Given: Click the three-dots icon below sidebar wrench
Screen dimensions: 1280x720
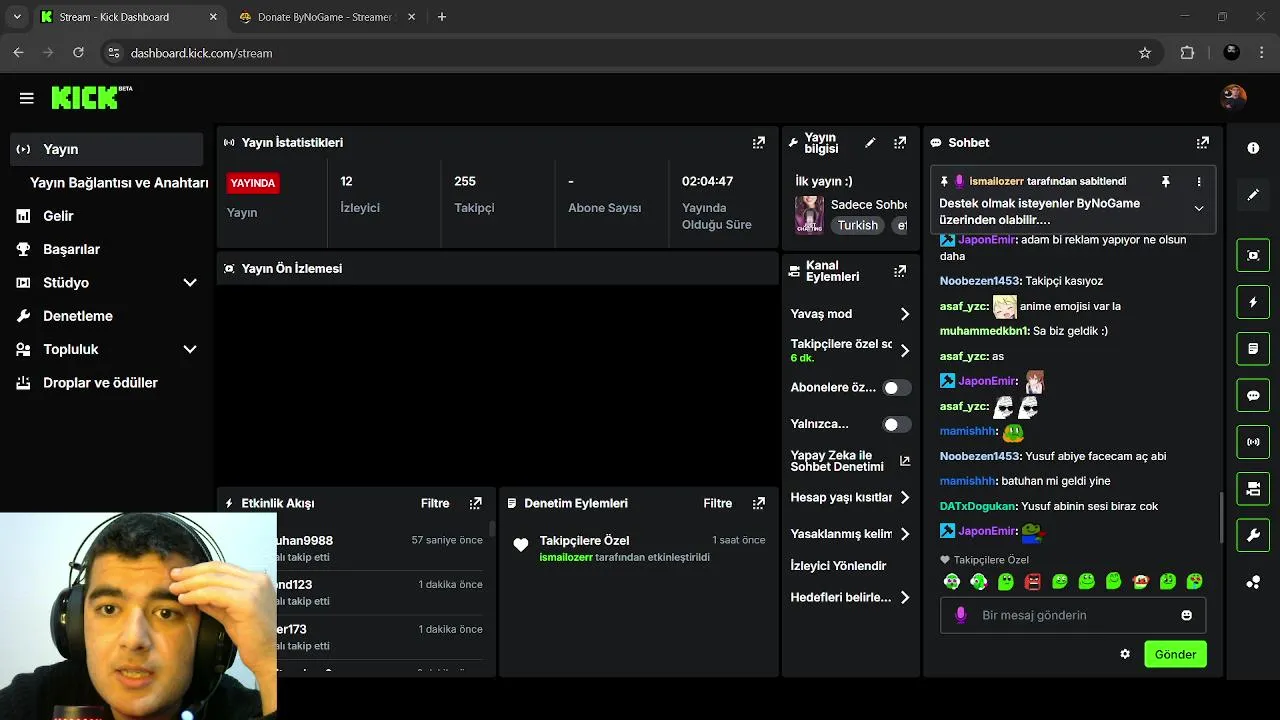Looking at the screenshot, I should click(x=1253, y=582).
